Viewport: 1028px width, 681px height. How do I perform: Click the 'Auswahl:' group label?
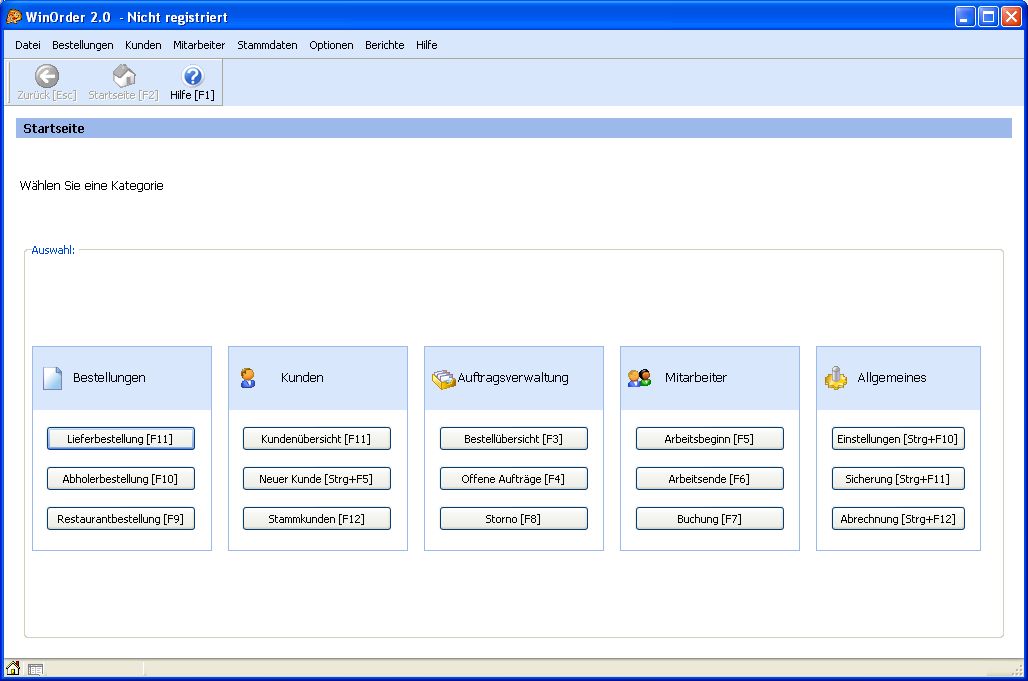[x=53, y=250]
